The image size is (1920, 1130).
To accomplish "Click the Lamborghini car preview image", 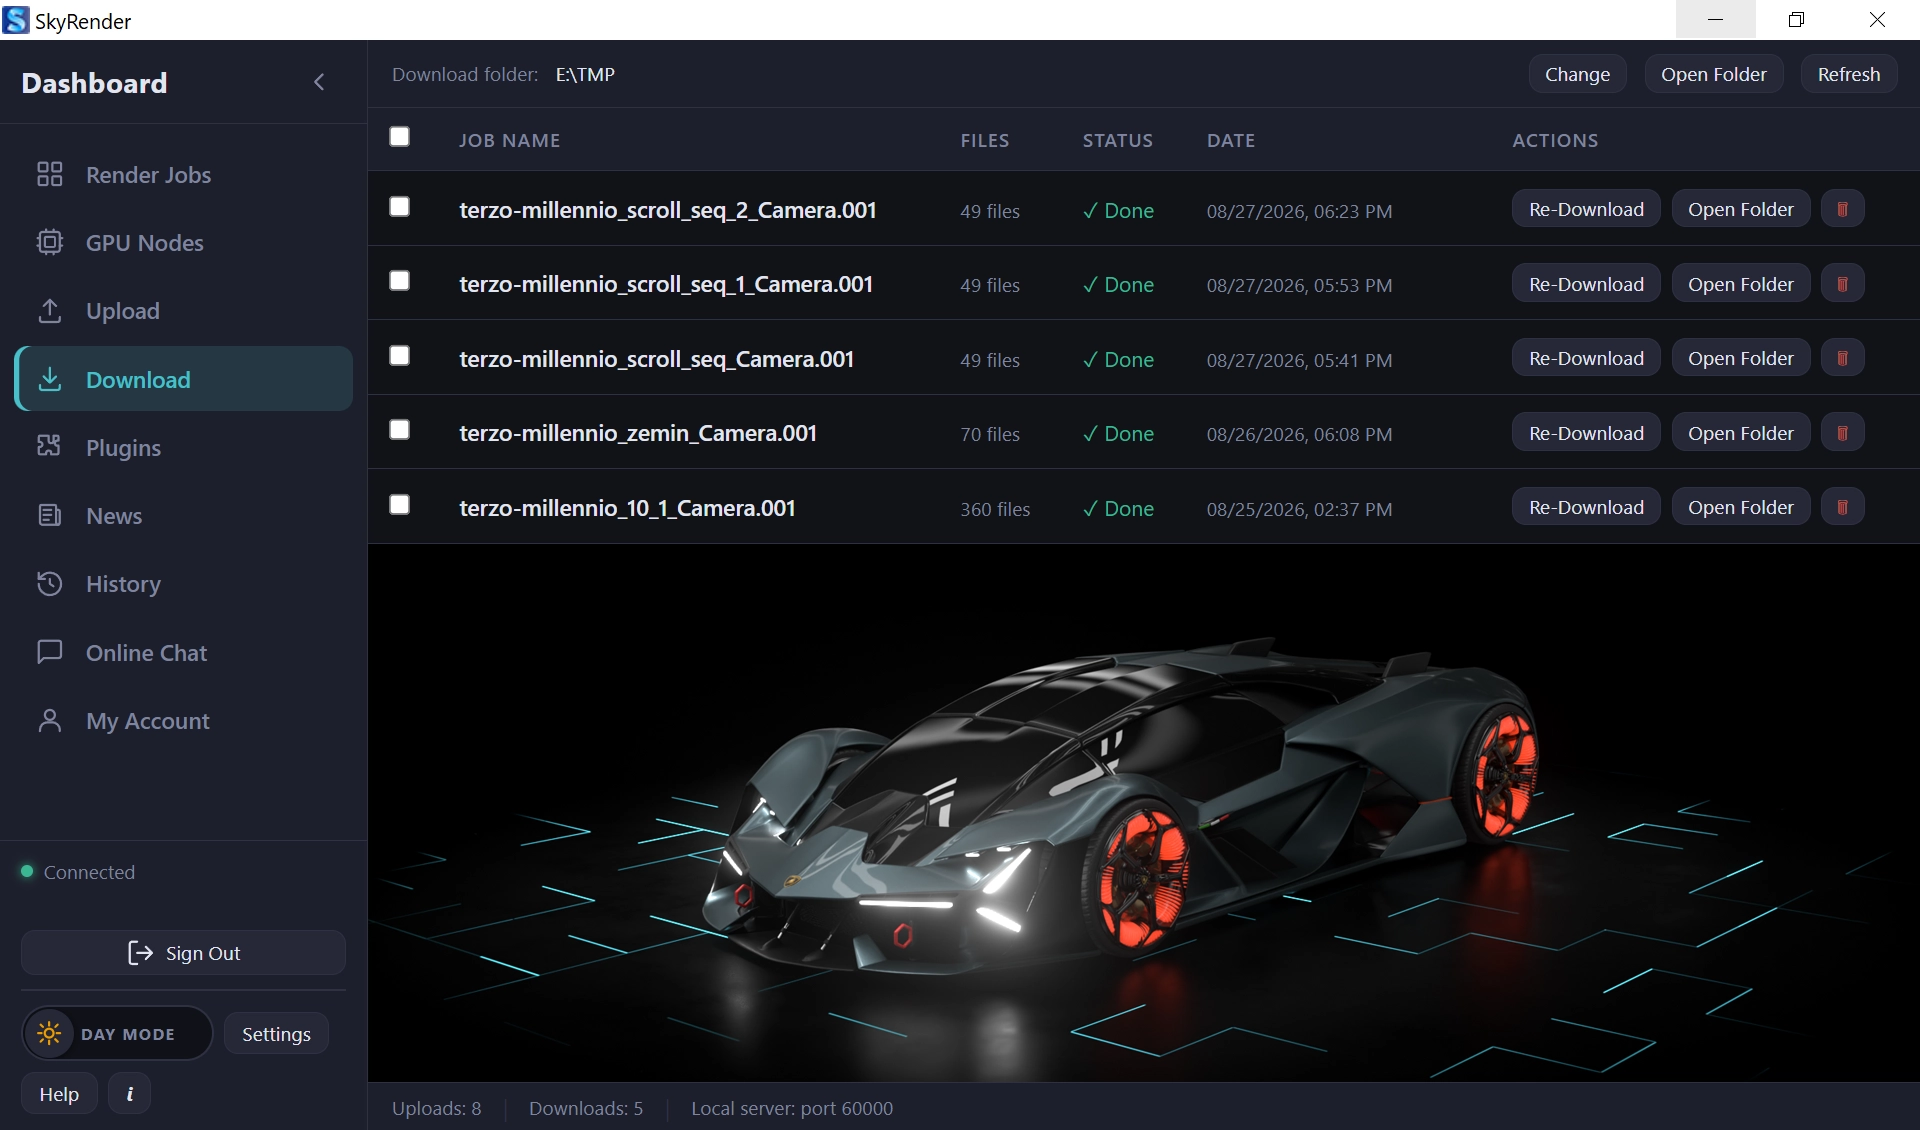I will (x=1143, y=812).
